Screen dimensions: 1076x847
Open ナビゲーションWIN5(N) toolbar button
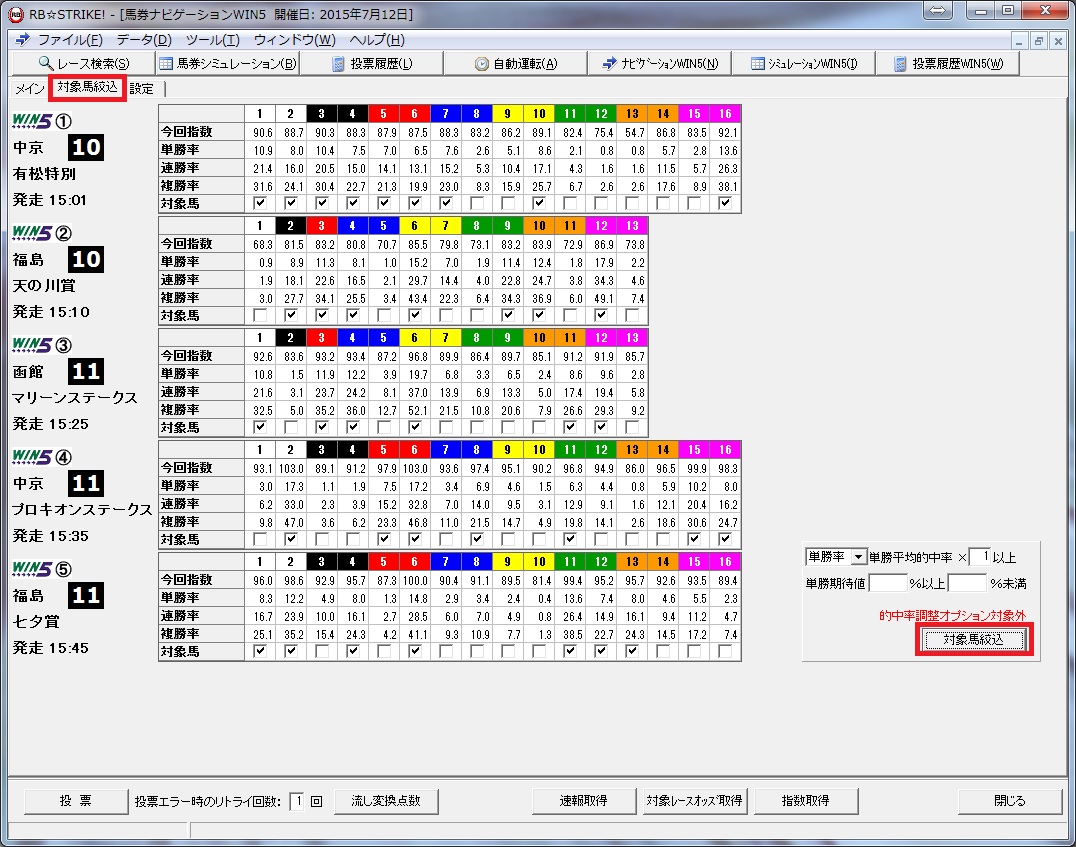pos(659,63)
